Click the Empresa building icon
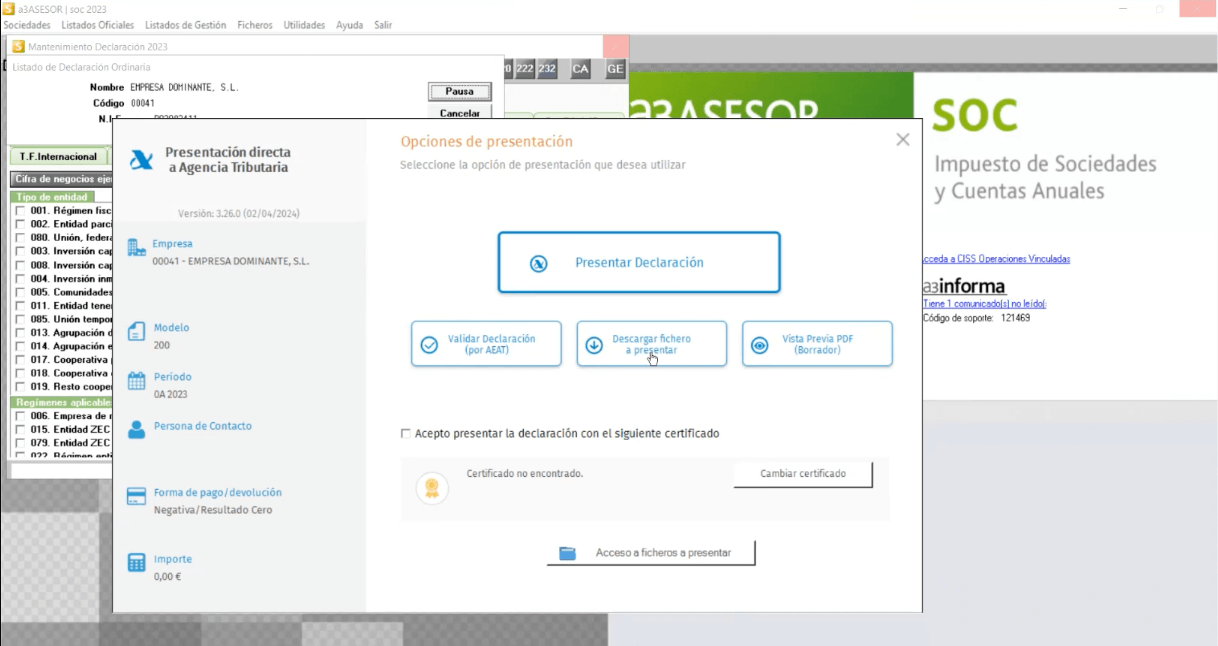The image size is (1218, 646). [136, 247]
